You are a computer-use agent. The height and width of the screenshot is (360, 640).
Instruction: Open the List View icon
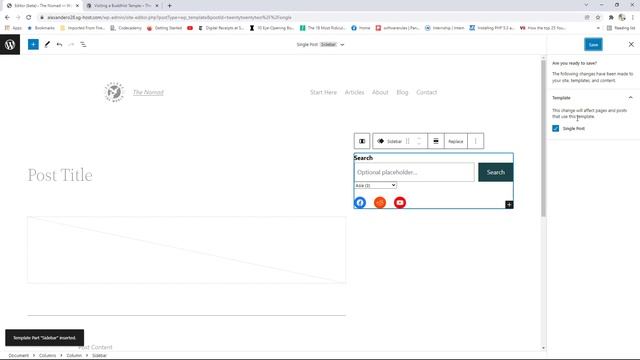[x=83, y=44]
